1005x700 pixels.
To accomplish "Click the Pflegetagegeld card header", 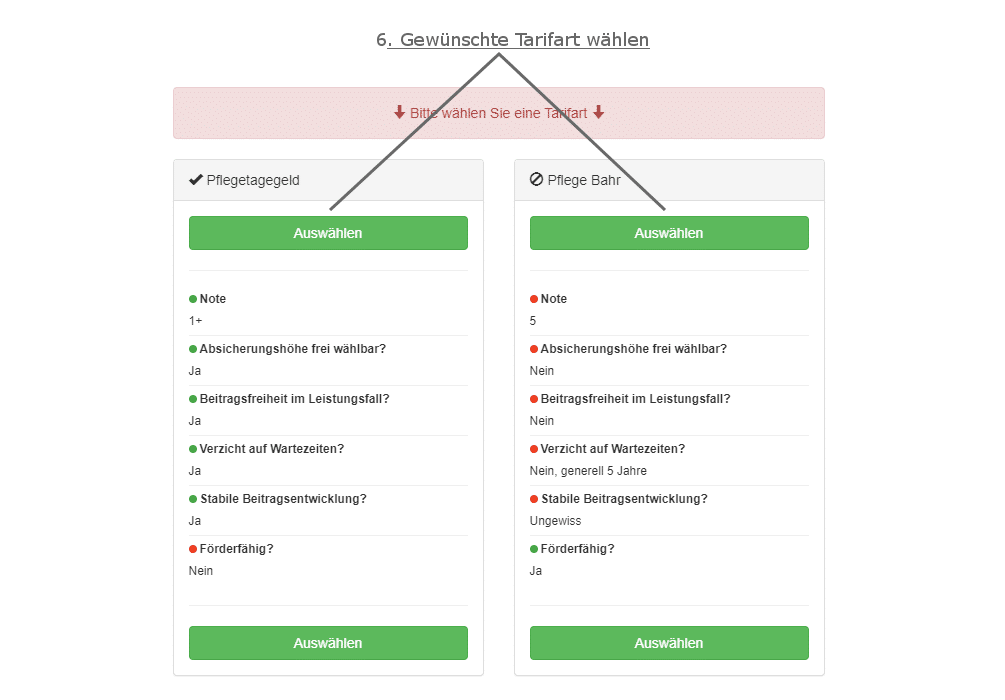I will 328,180.
